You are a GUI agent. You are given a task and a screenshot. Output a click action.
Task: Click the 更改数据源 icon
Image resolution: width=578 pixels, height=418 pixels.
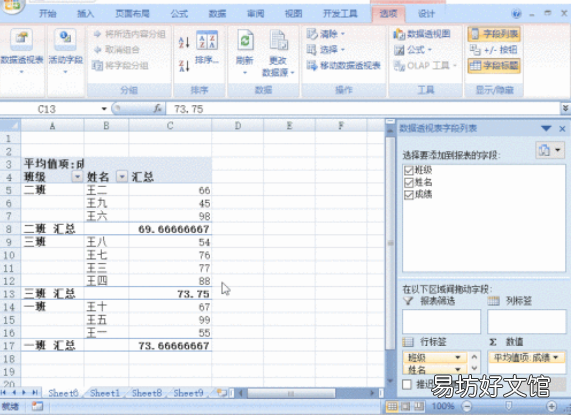click(278, 41)
